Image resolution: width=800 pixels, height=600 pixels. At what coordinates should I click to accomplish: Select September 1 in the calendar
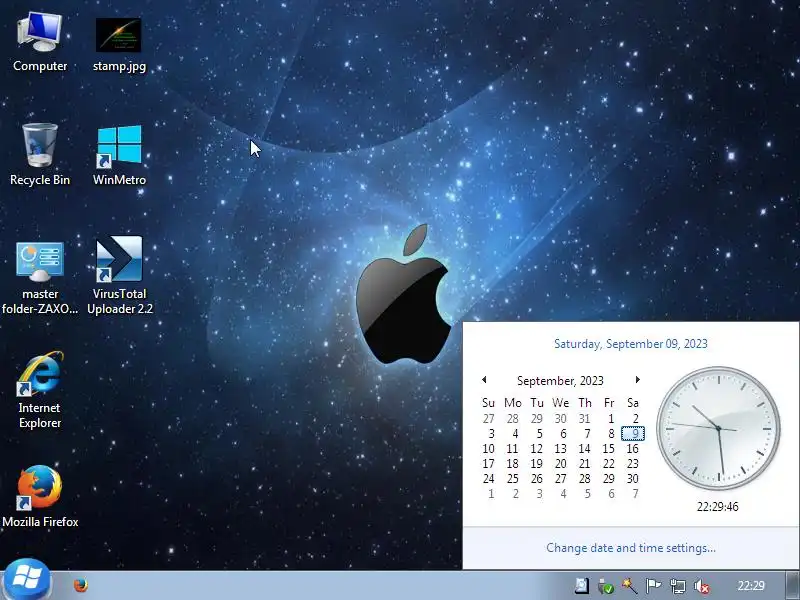point(609,419)
